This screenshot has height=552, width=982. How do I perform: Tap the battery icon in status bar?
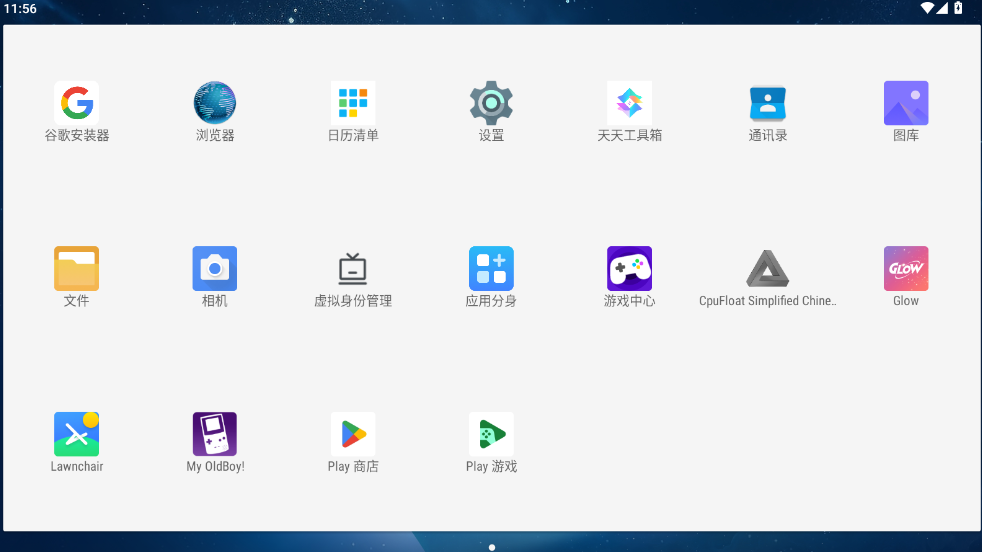(x=958, y=8)
